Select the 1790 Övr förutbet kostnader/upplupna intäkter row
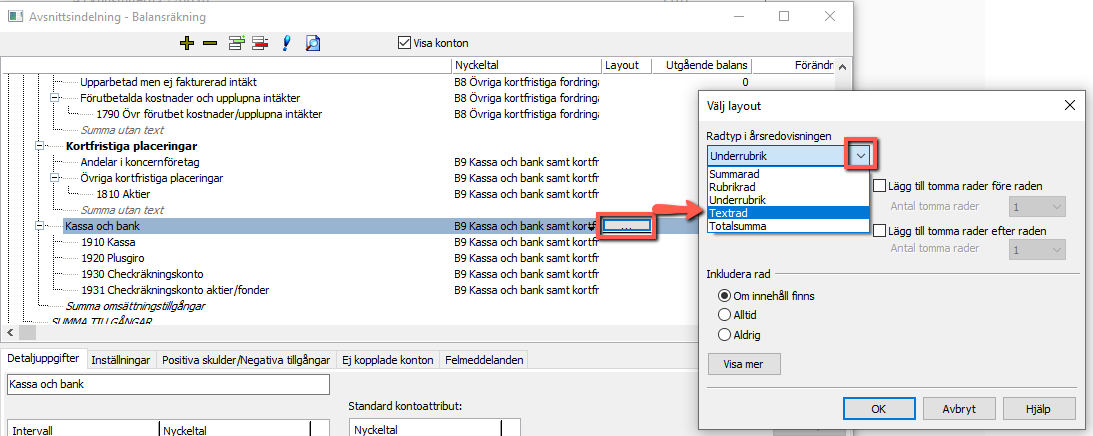The width and height of the screenshot is (1093, 436). (208, 114)
